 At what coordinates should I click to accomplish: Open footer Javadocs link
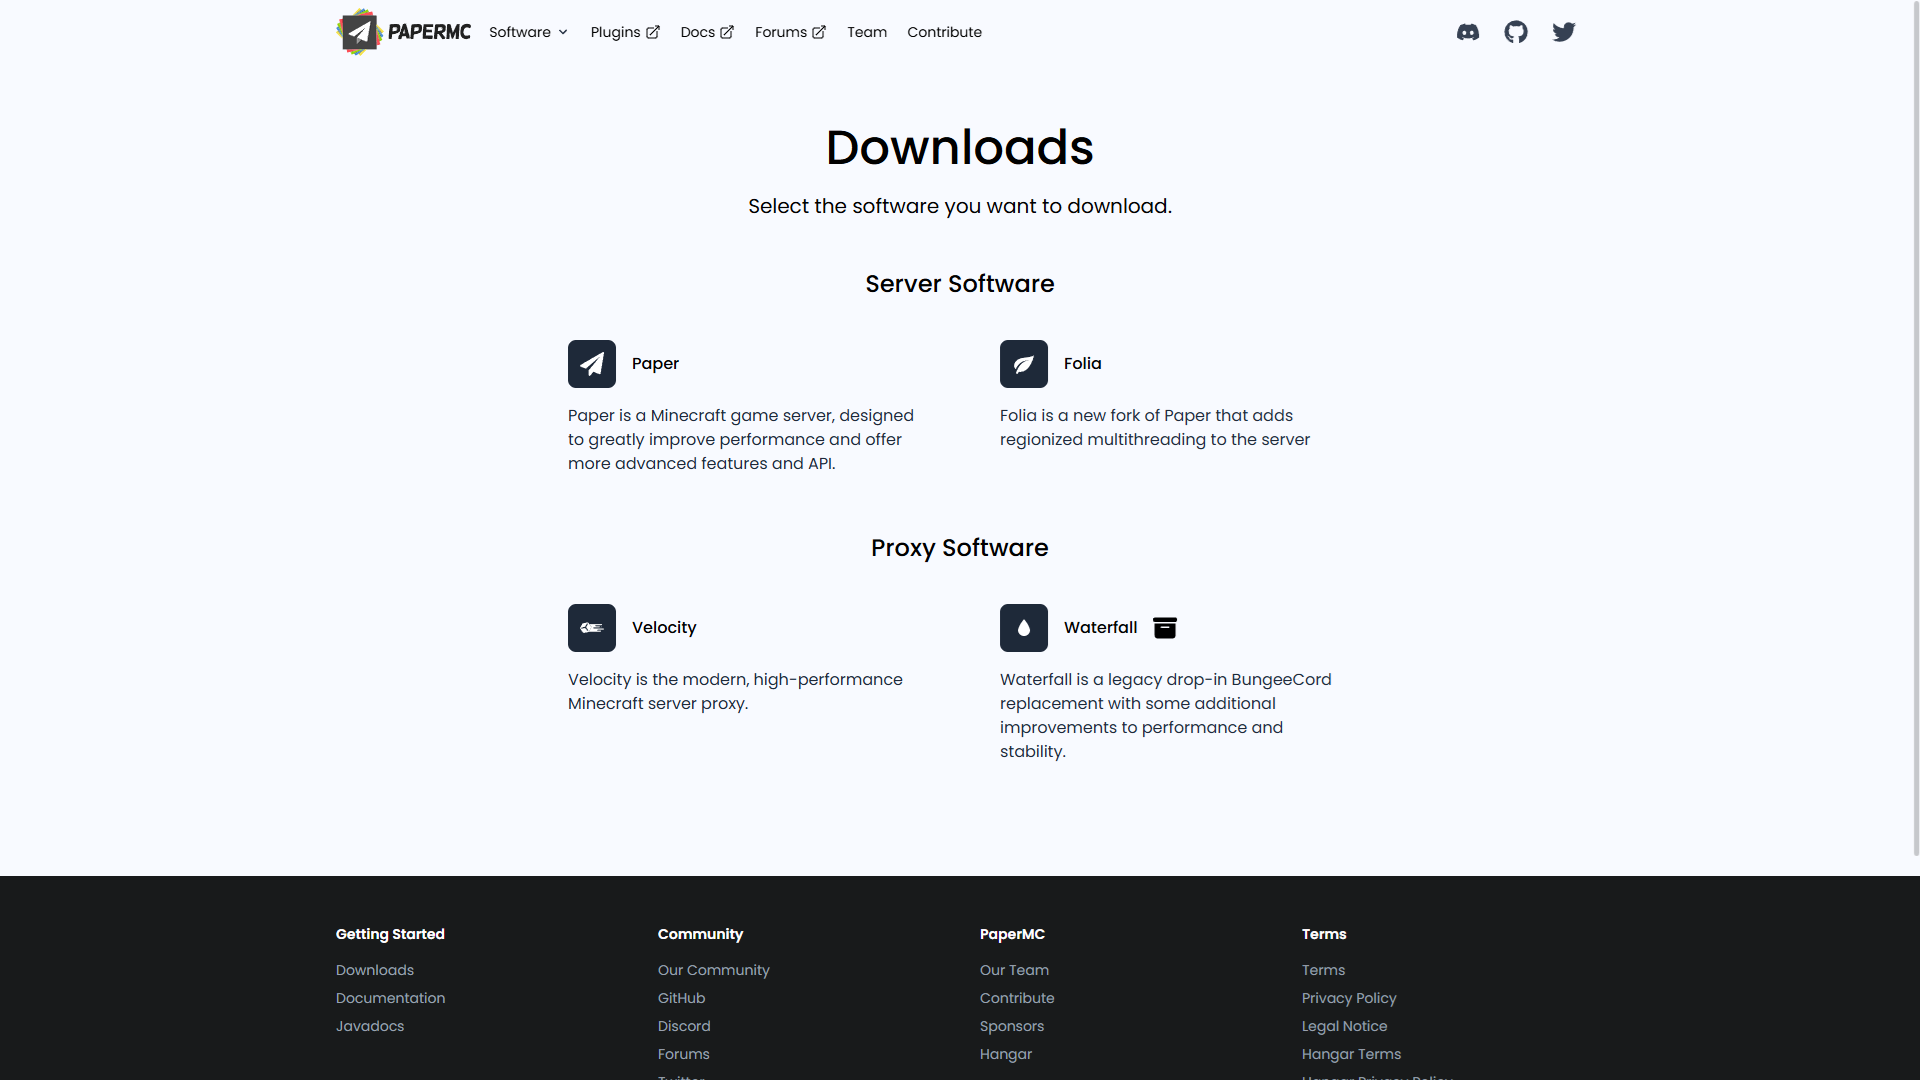[x=370, y=1026]
